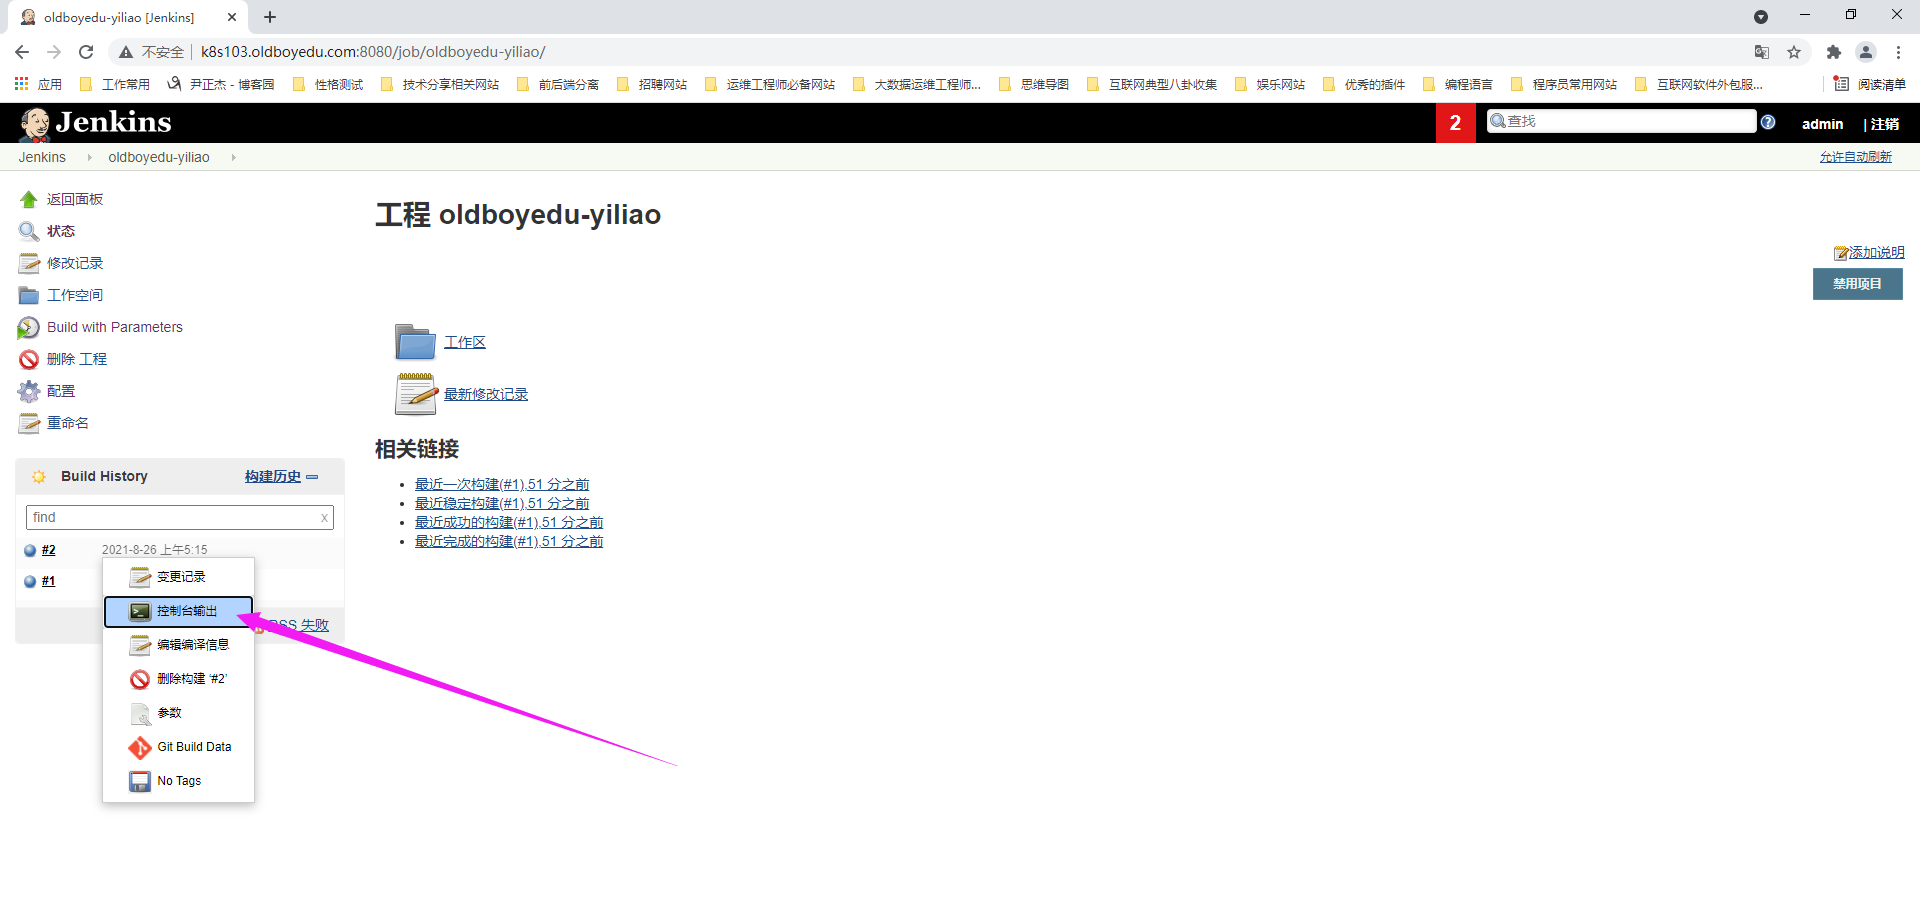
Task: Expand the oldboyedu-yiliao breadcrumb chevron
Action: (x=233, y=158)
